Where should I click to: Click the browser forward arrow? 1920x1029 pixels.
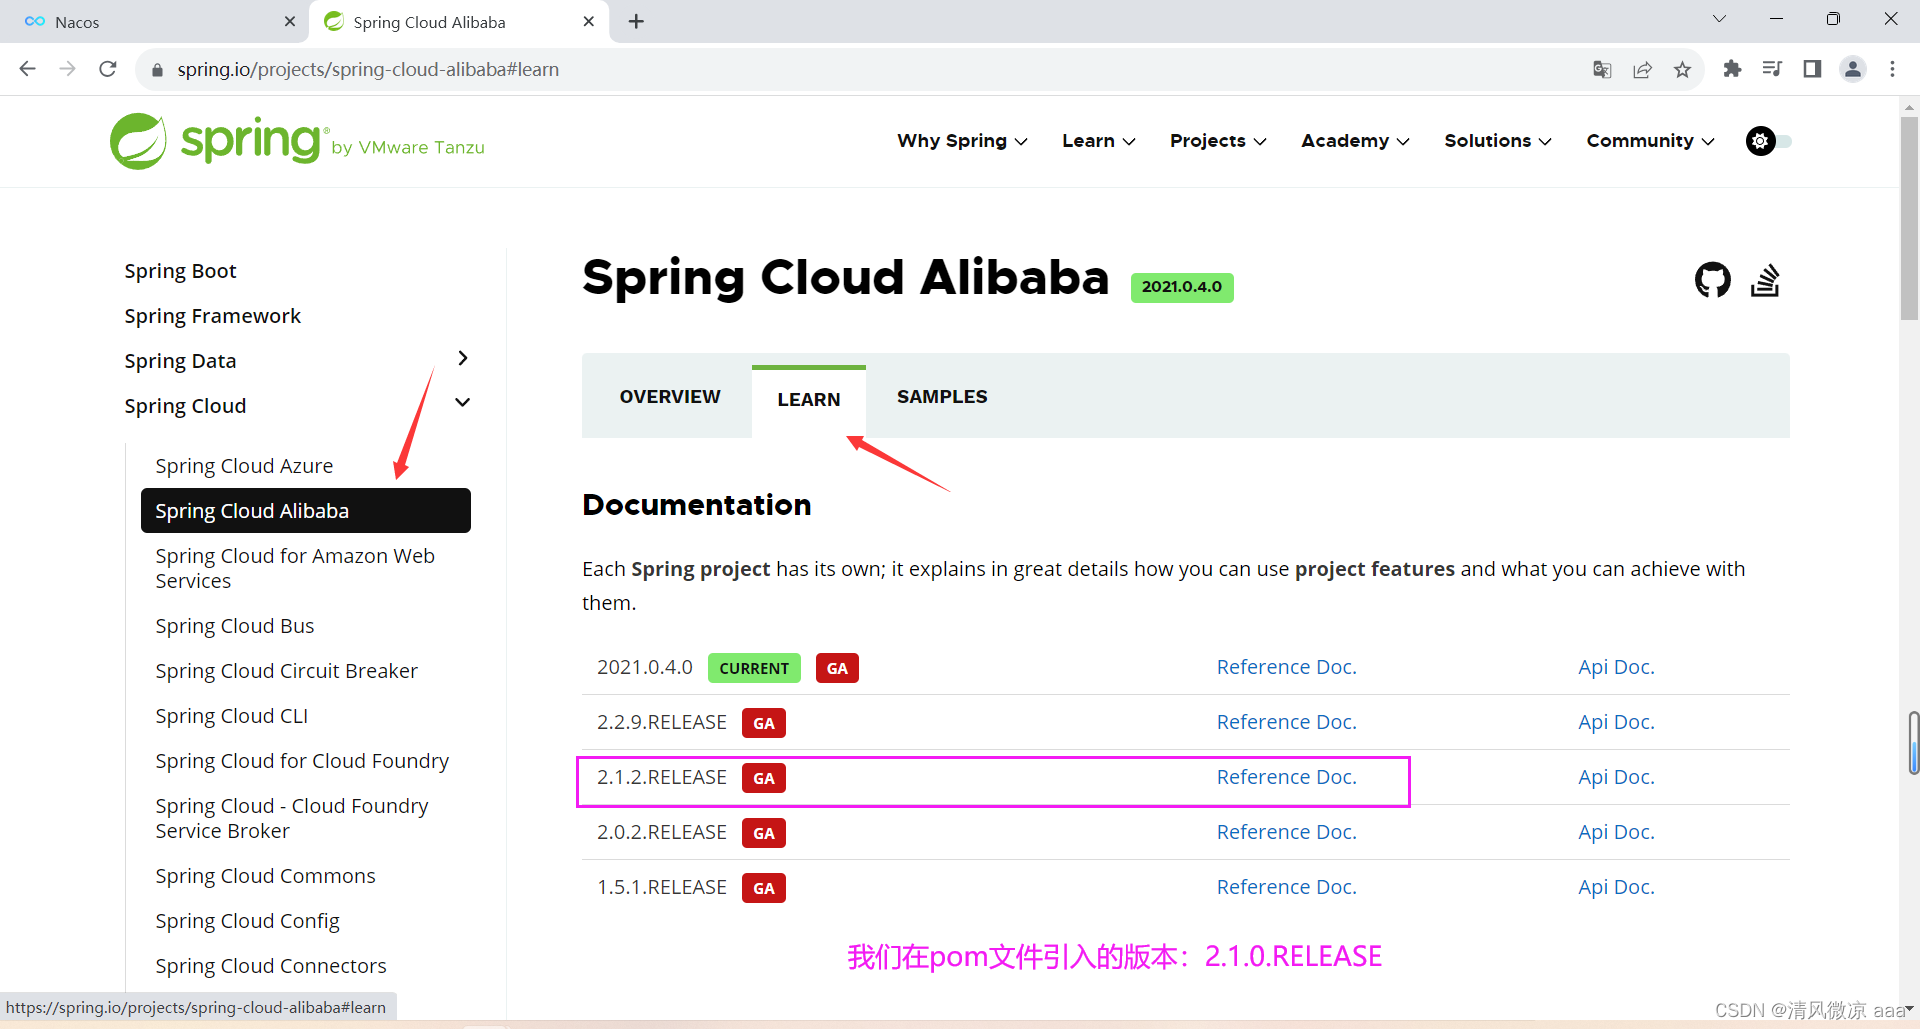(x=67, y=69)
